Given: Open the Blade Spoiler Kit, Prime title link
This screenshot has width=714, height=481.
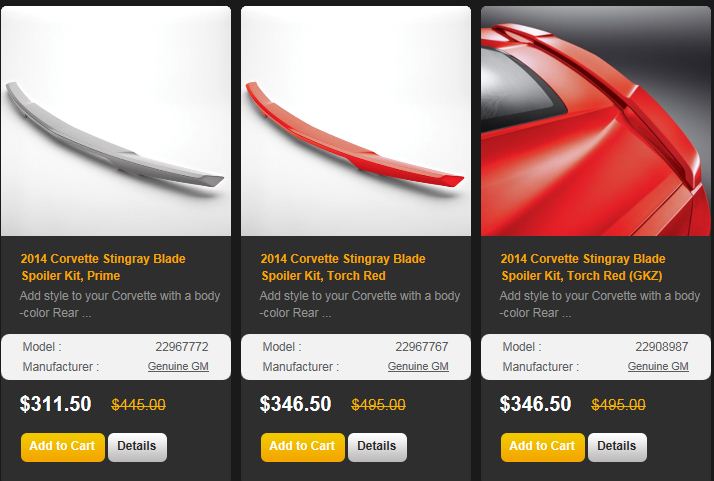Looking at the screenshot, I should (103, 267).
